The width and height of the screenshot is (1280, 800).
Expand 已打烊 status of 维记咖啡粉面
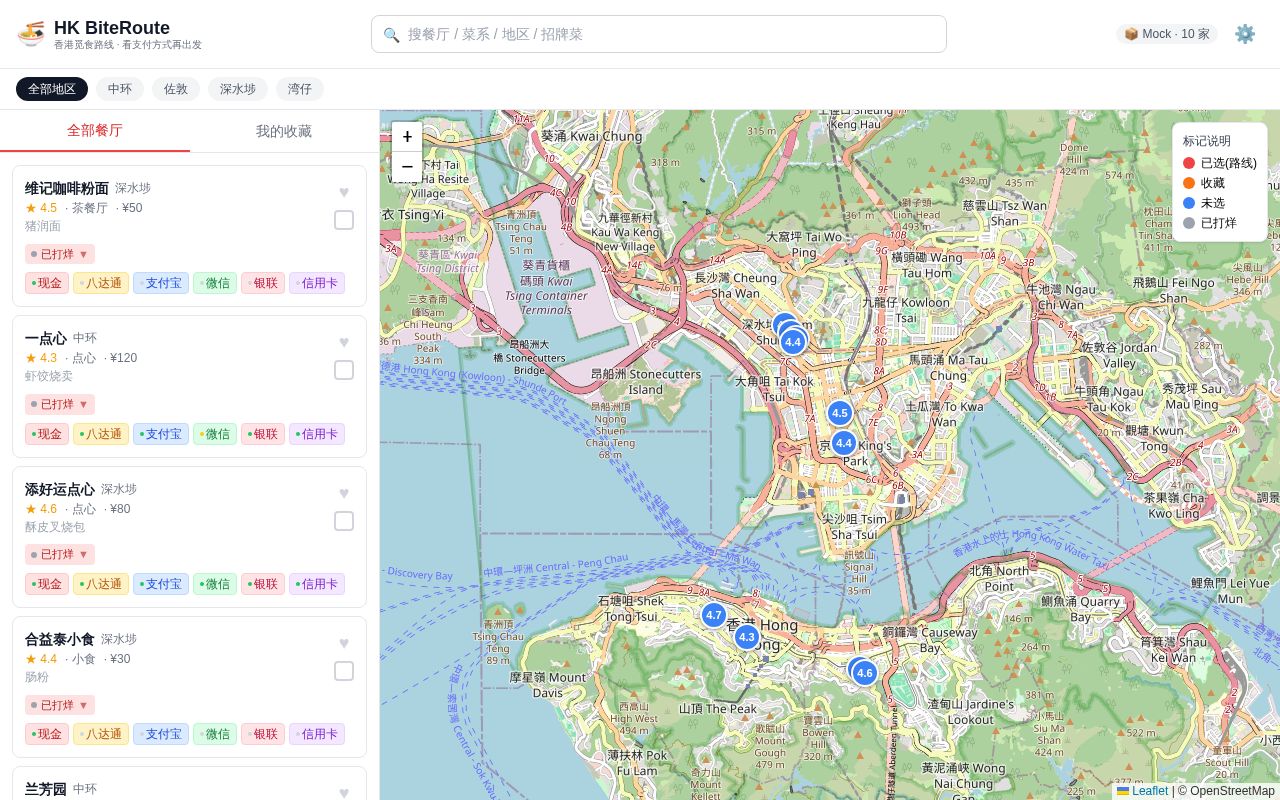coord(60,254)
